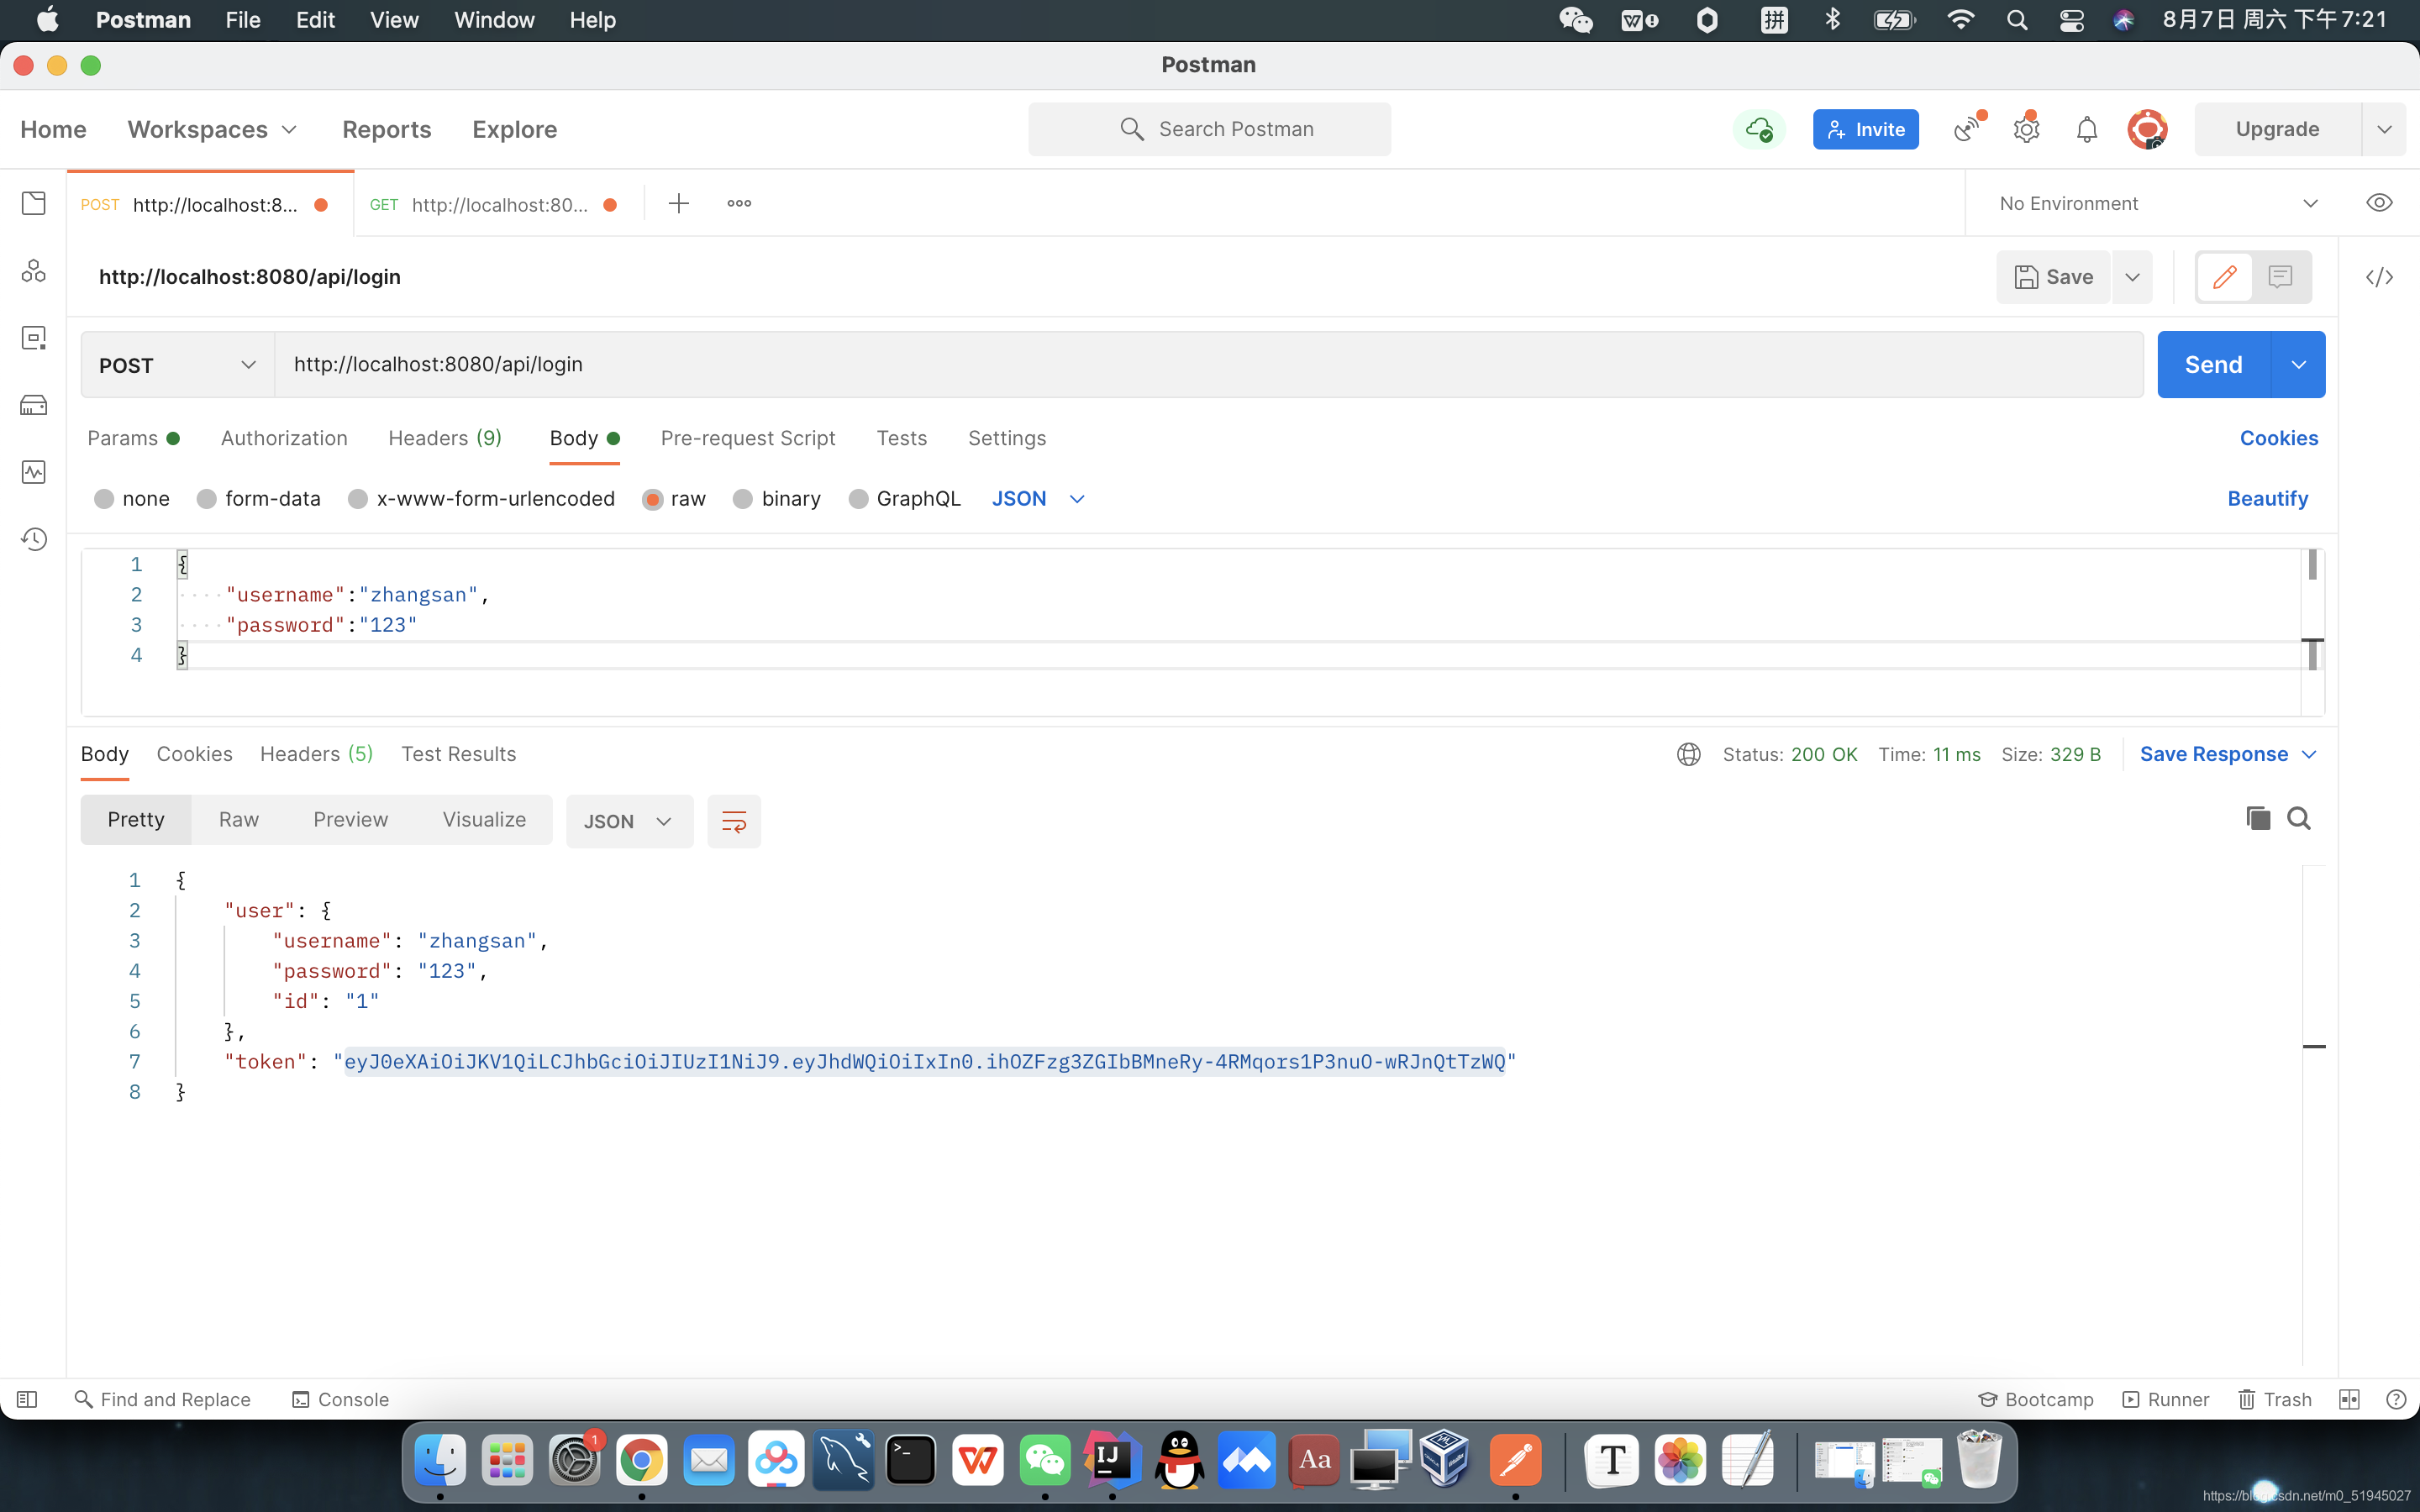Screen dimensions: 2420x1512
Task: Open capture requests satellite icon
Action: tap(1967, 129)
